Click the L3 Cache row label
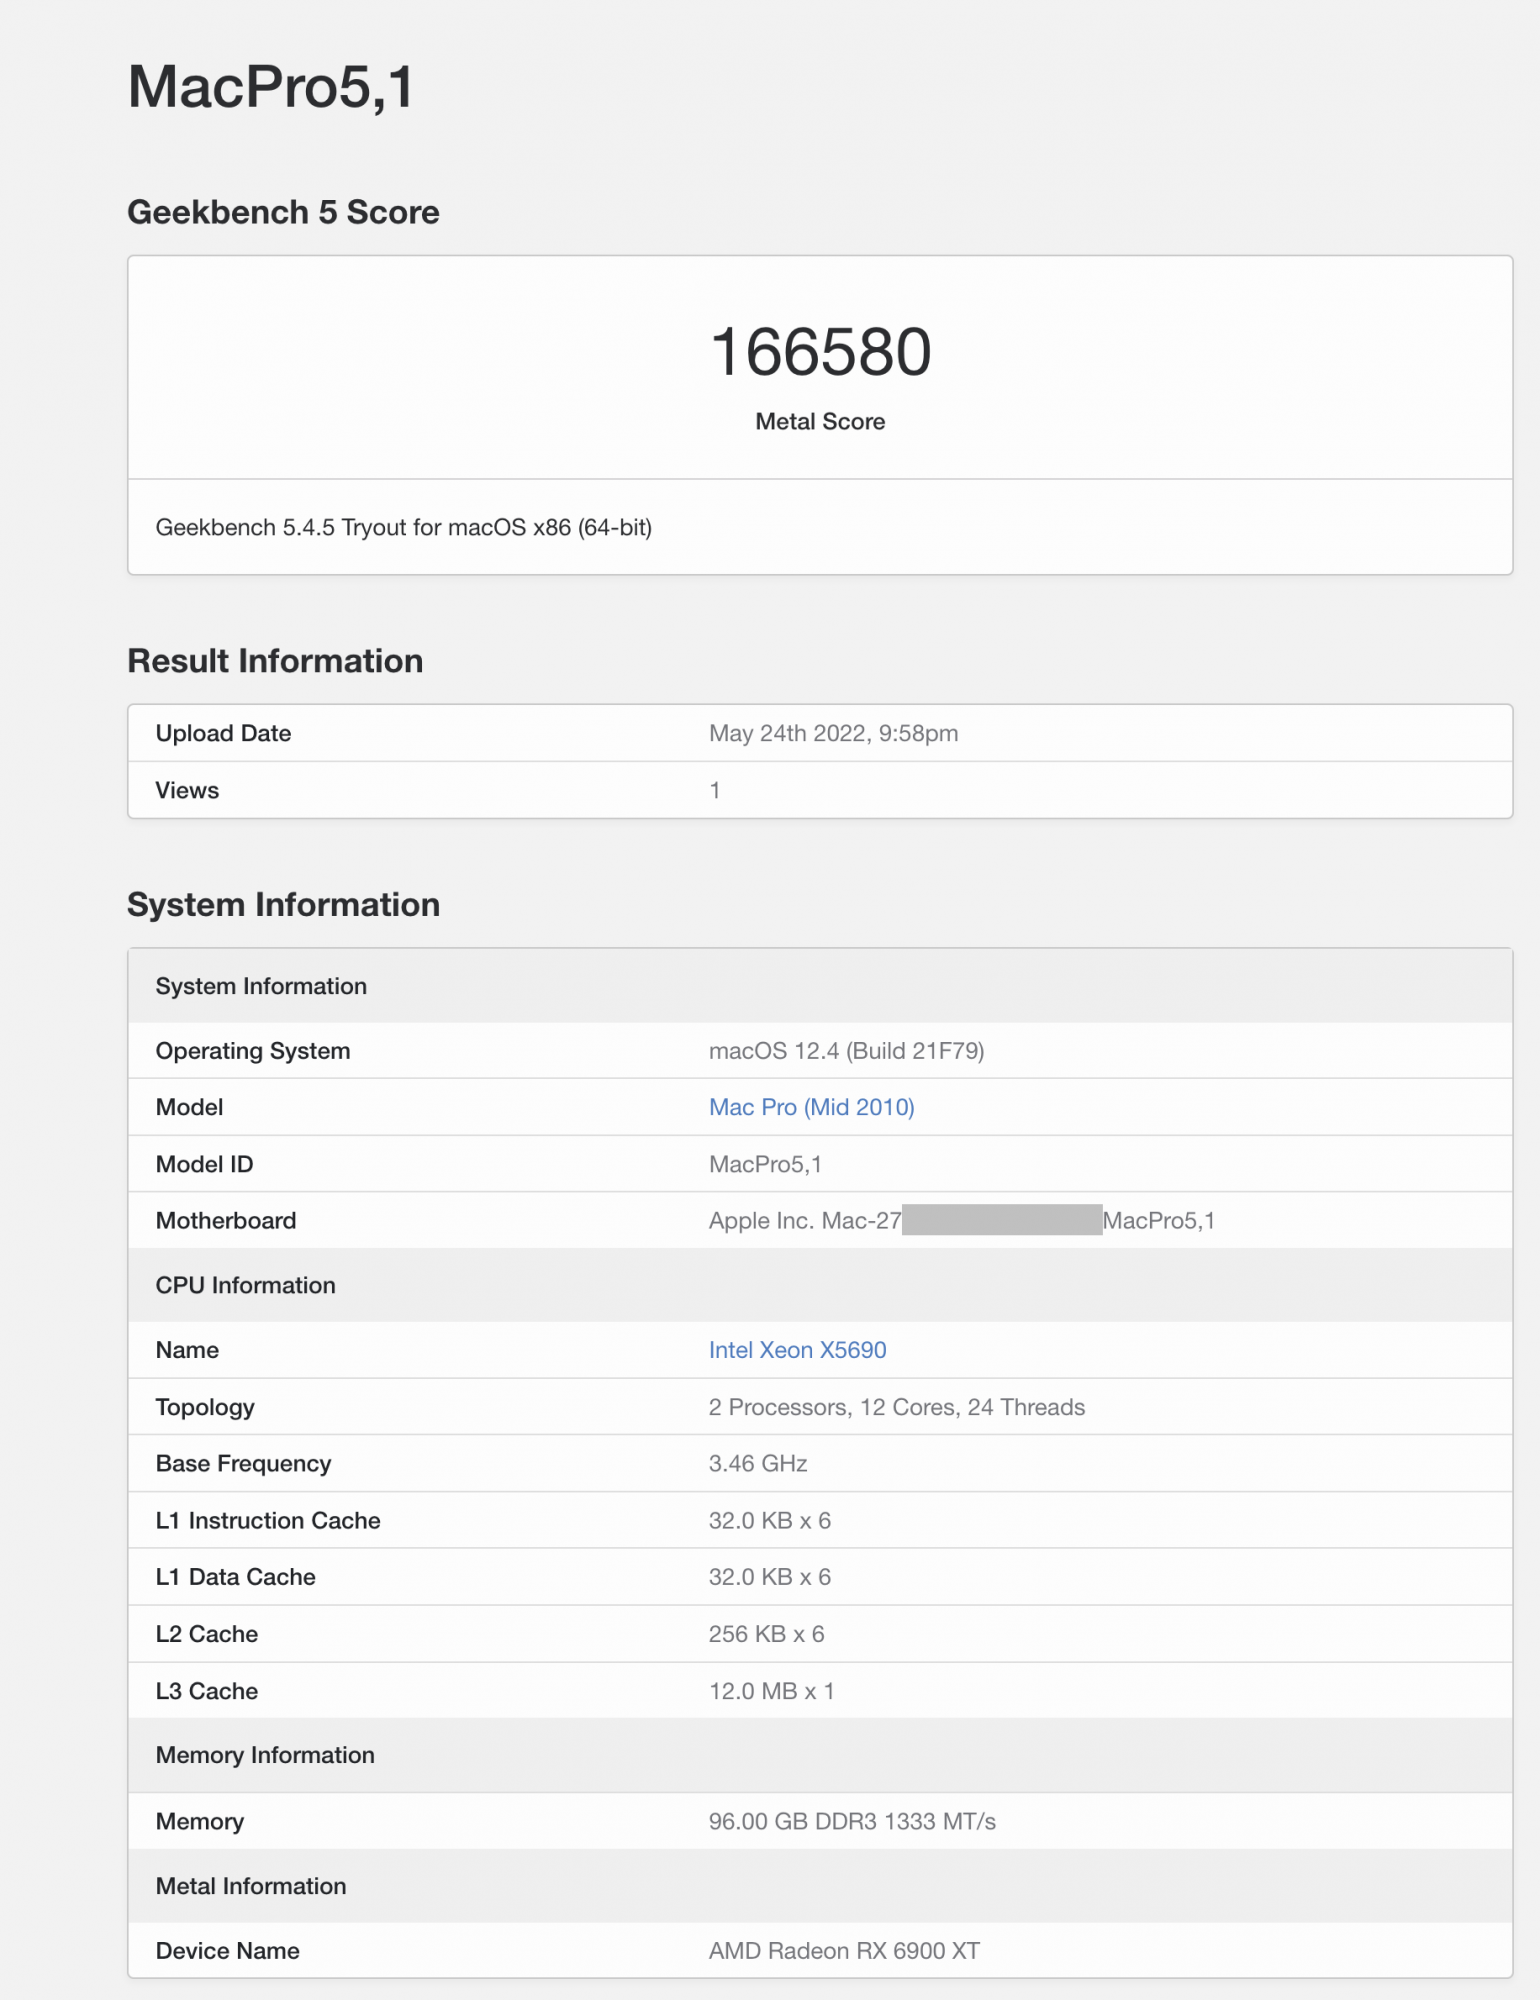 [x=206, y=1691]
